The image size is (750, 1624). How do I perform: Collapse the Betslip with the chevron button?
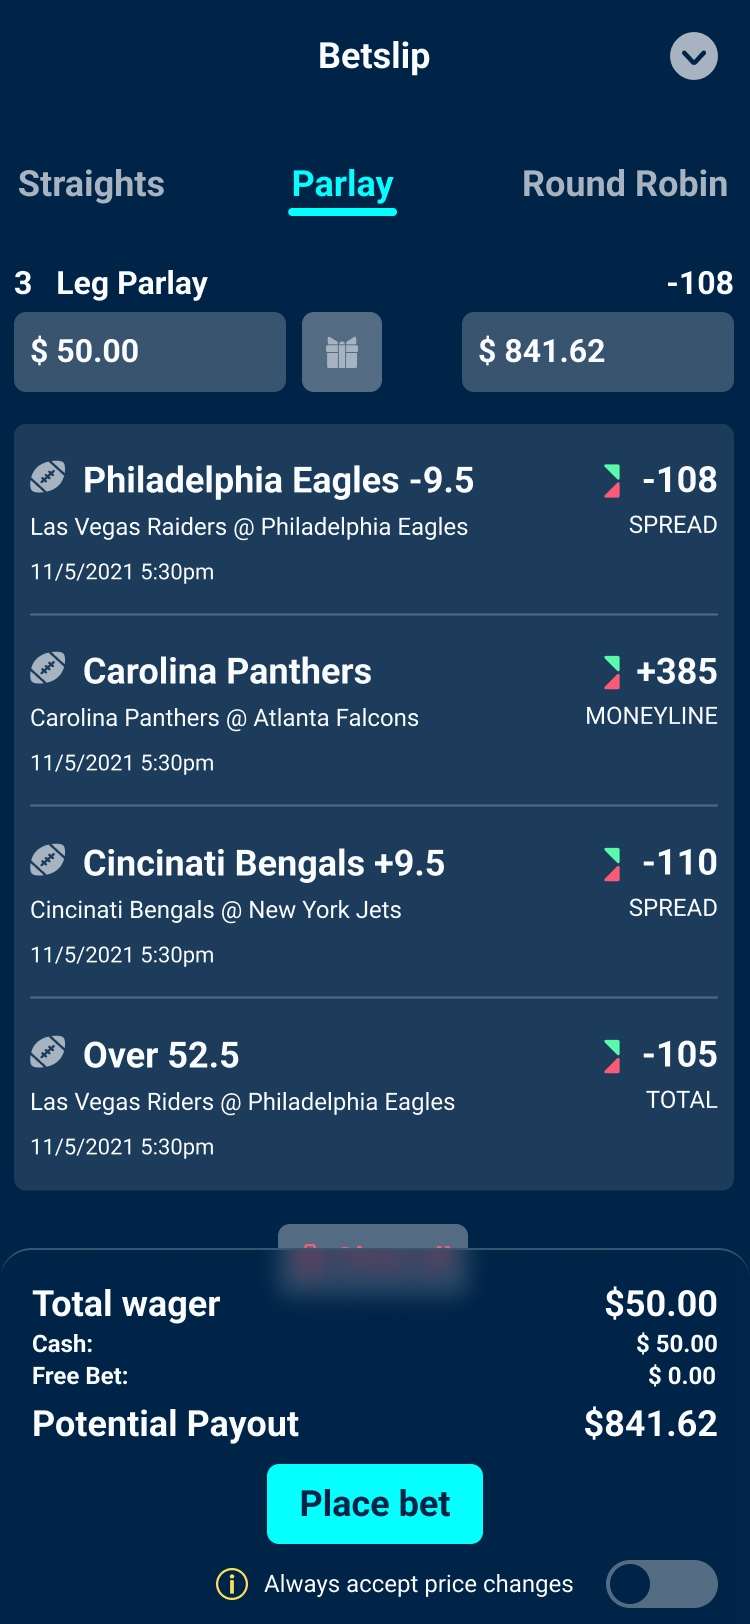coord(693,56)
